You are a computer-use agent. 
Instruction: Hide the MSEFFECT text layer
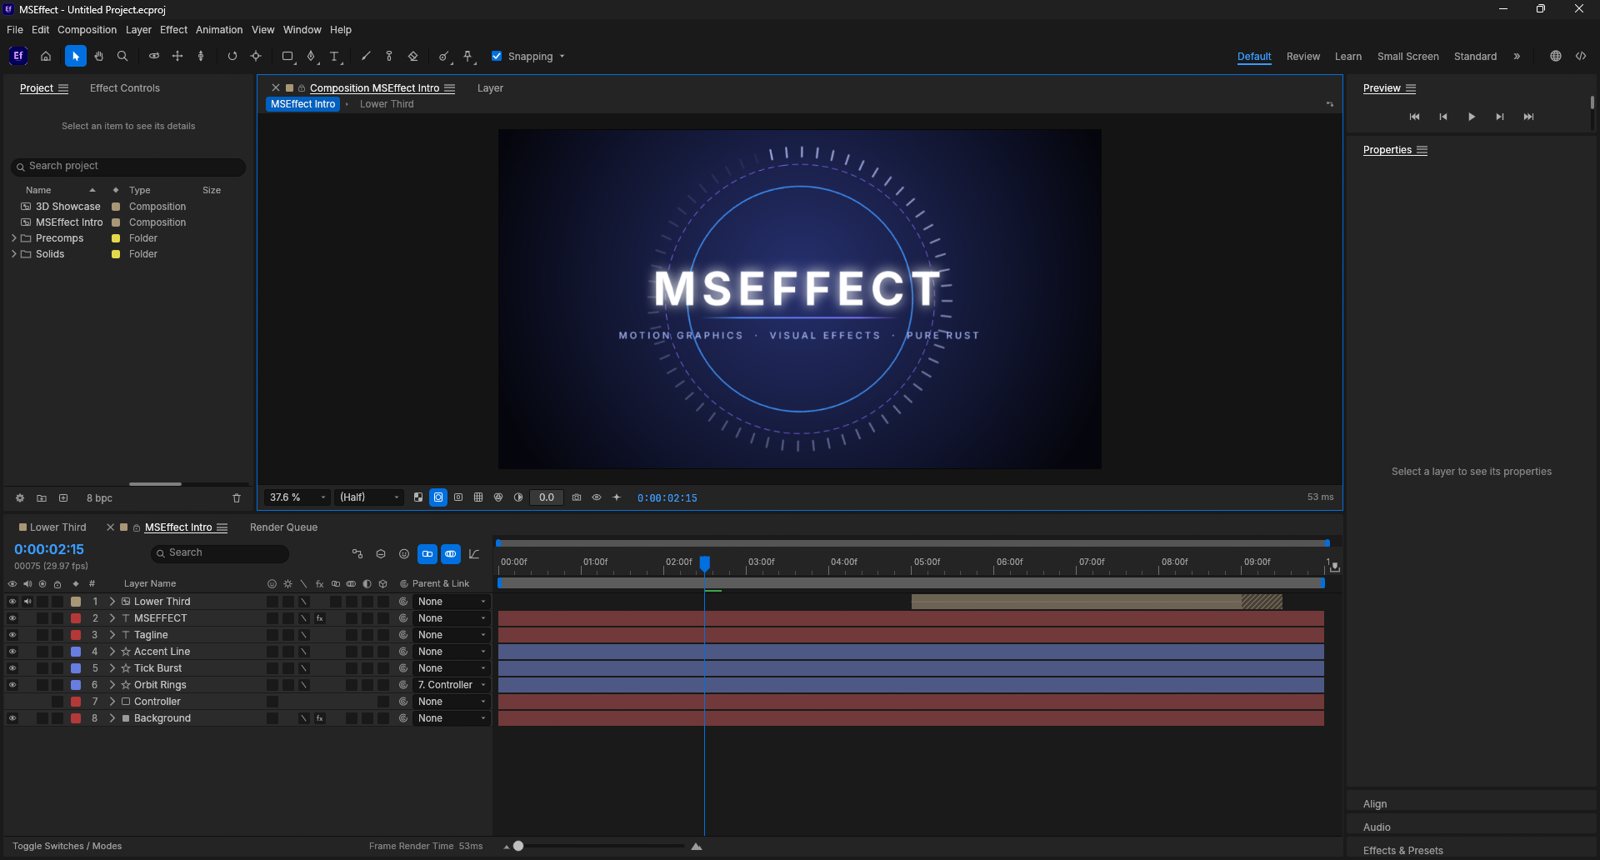coord(12,618)
